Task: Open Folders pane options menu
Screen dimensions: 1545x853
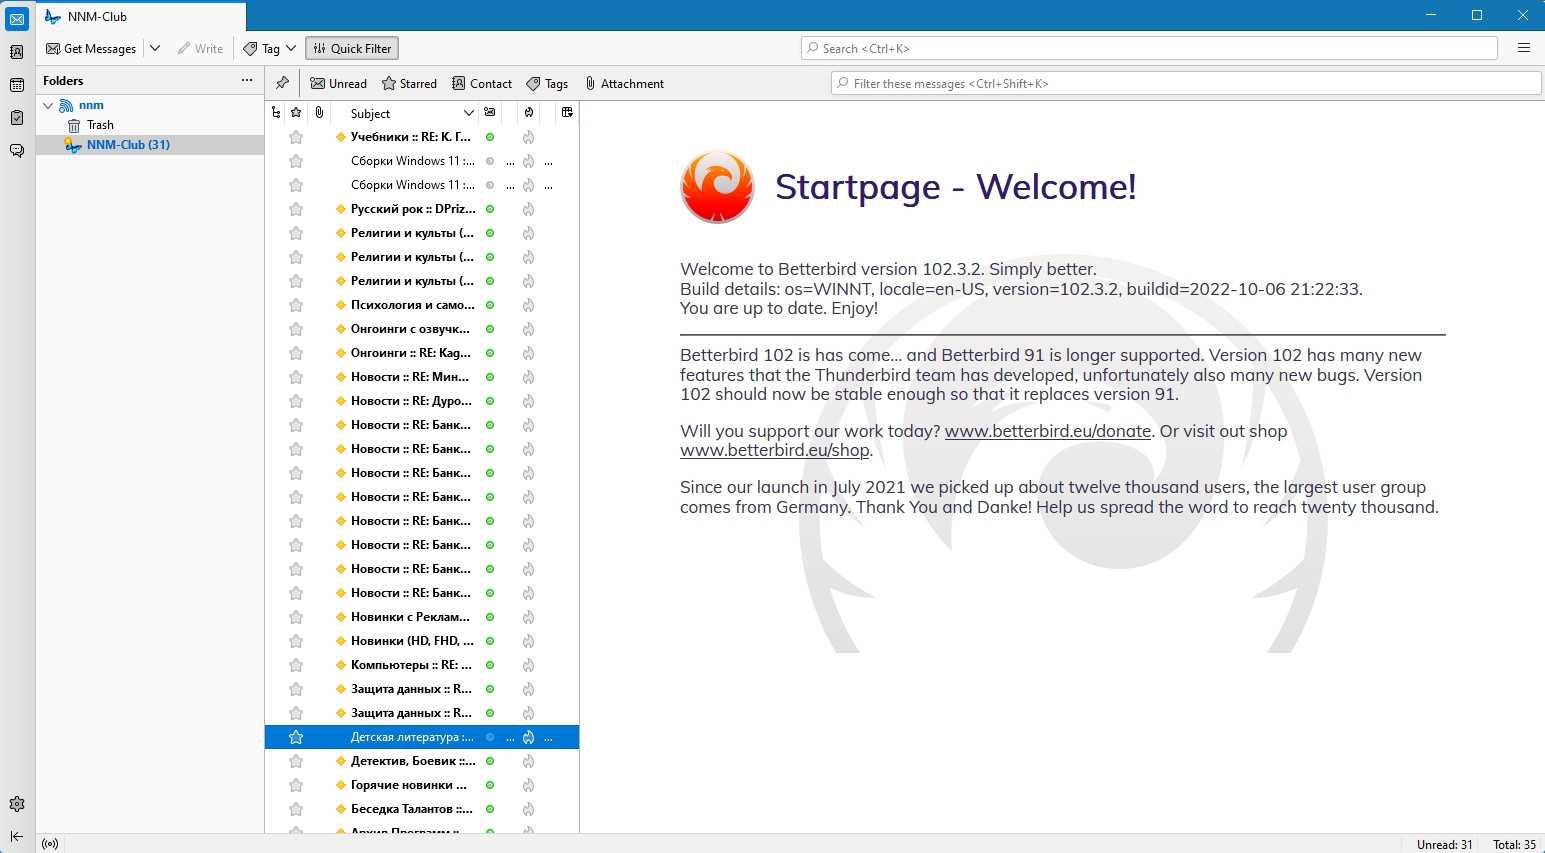Action: tap(247, 80)
